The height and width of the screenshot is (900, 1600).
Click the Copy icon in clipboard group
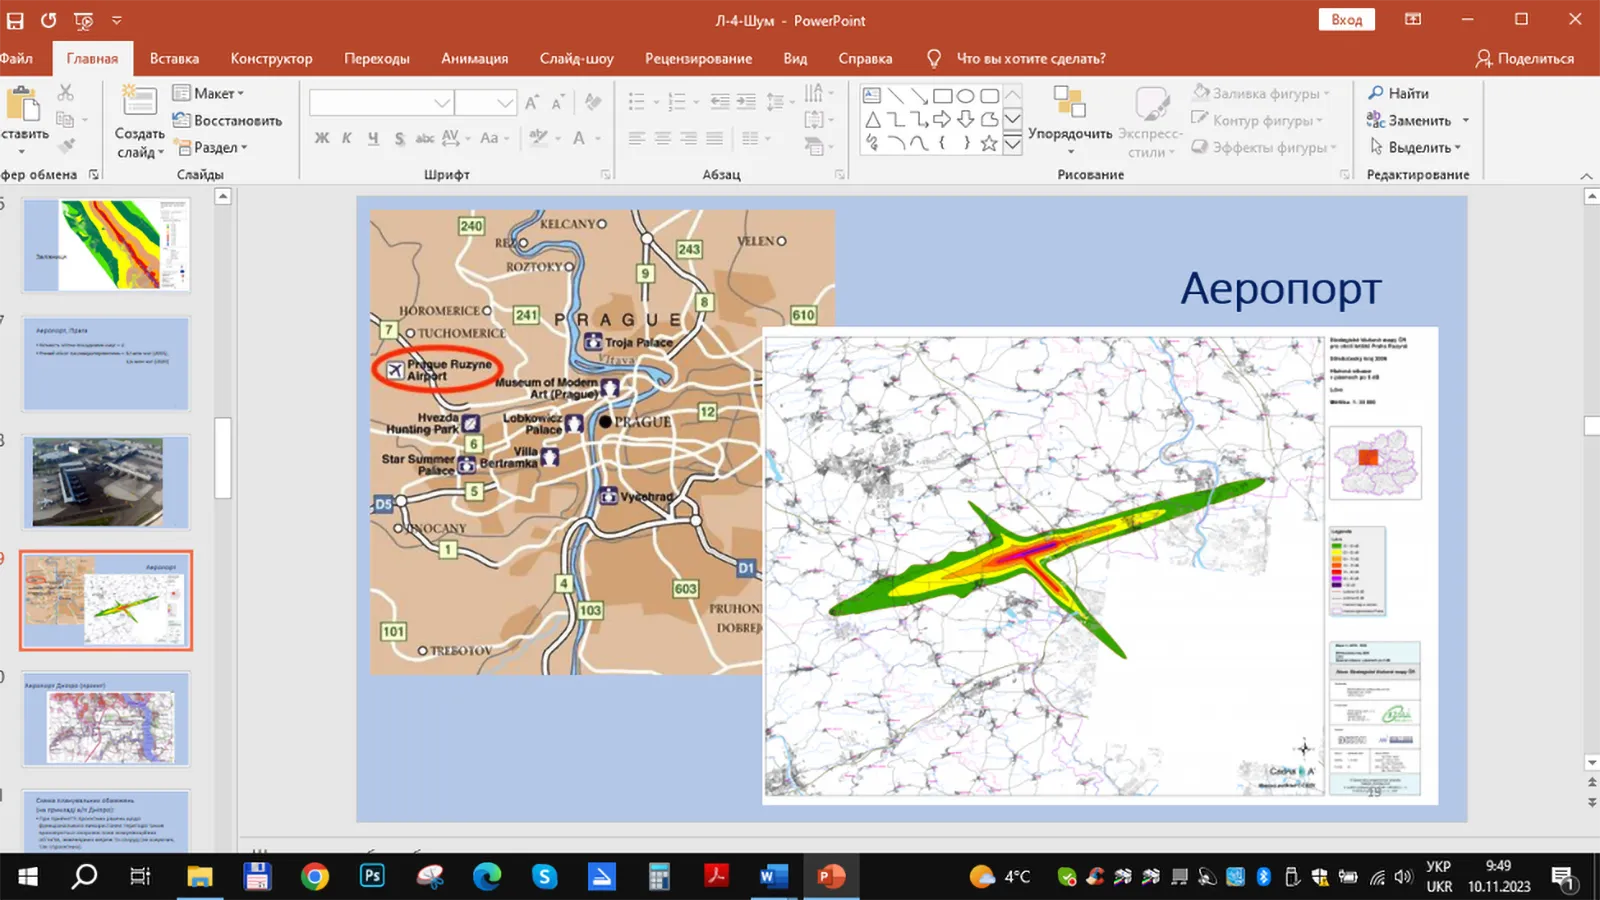(x=66, y=120)
